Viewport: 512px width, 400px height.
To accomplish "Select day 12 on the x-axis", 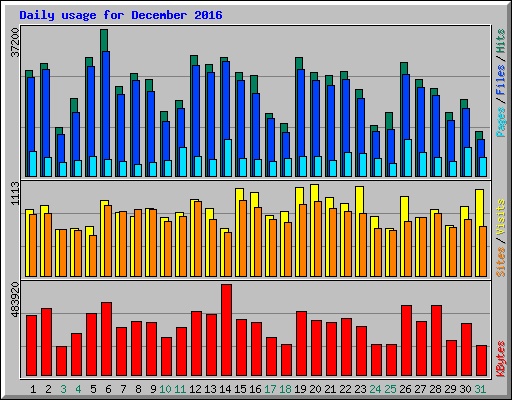I will 195,389.
